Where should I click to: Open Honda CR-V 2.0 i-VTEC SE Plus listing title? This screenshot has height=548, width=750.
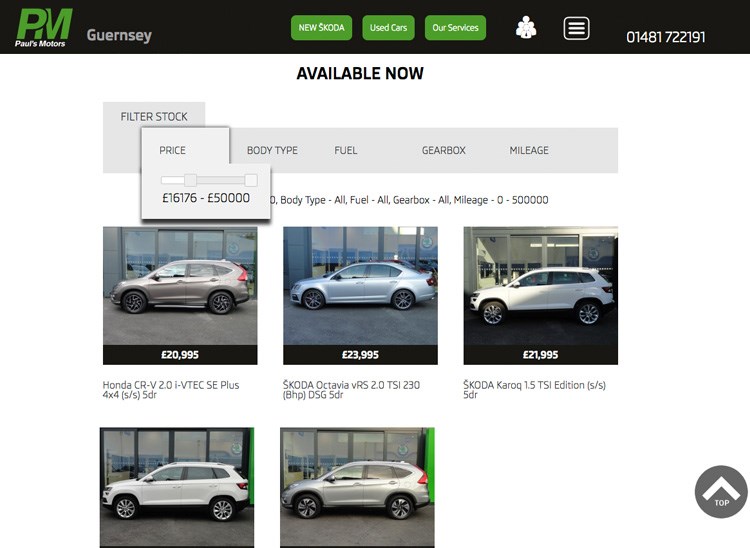[171, 390]
